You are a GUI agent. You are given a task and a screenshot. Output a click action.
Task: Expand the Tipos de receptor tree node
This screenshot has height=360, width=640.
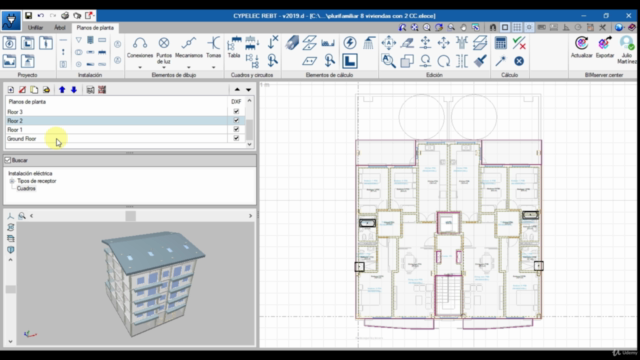point(12,181)
